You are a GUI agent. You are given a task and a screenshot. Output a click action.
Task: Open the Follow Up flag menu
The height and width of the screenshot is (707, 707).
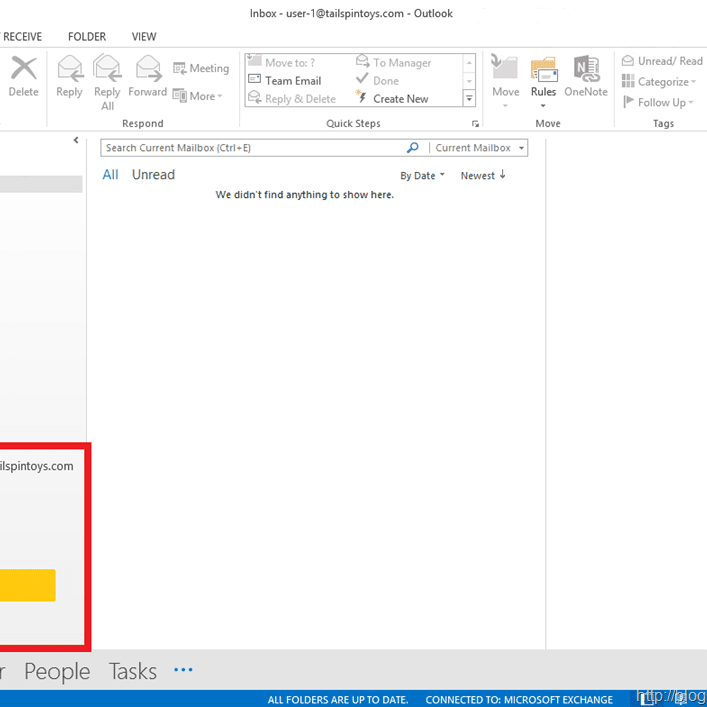pos(657,102)
